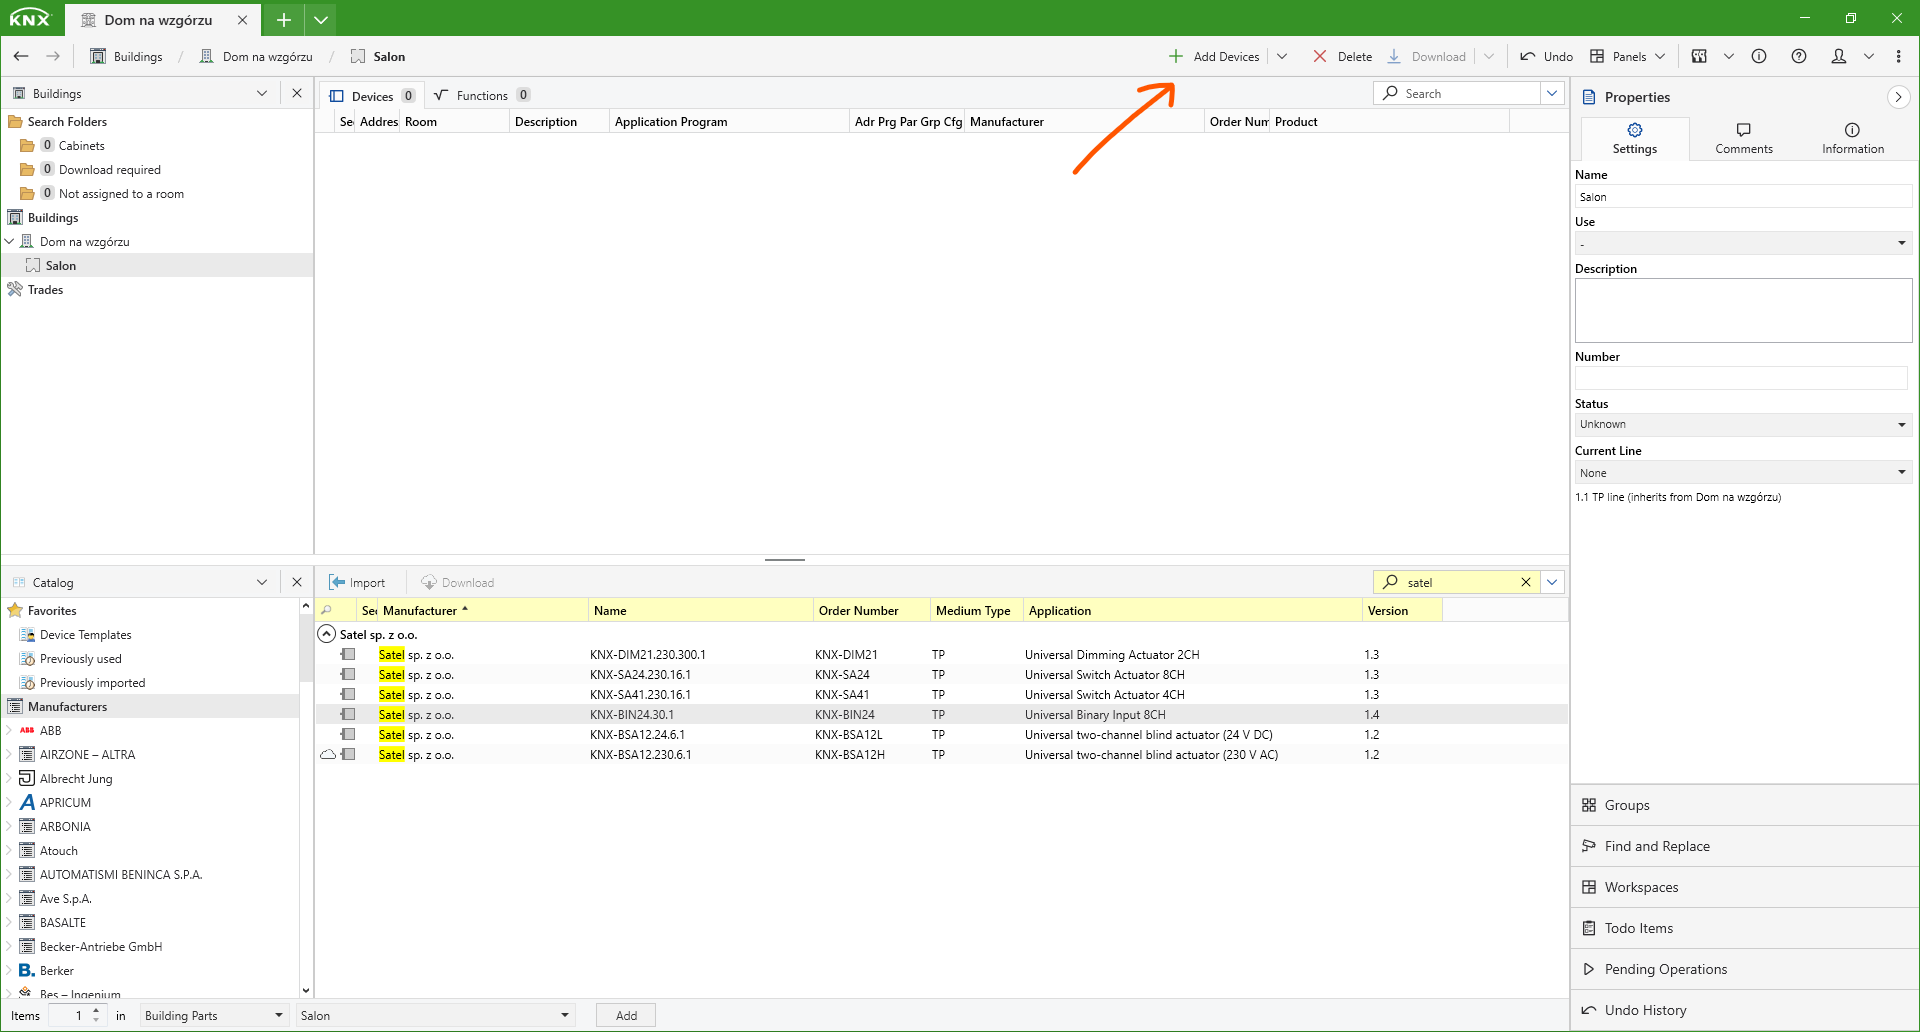Clear the satel search text
Screen dimensions: 1920x1032
coord(1526,582)
